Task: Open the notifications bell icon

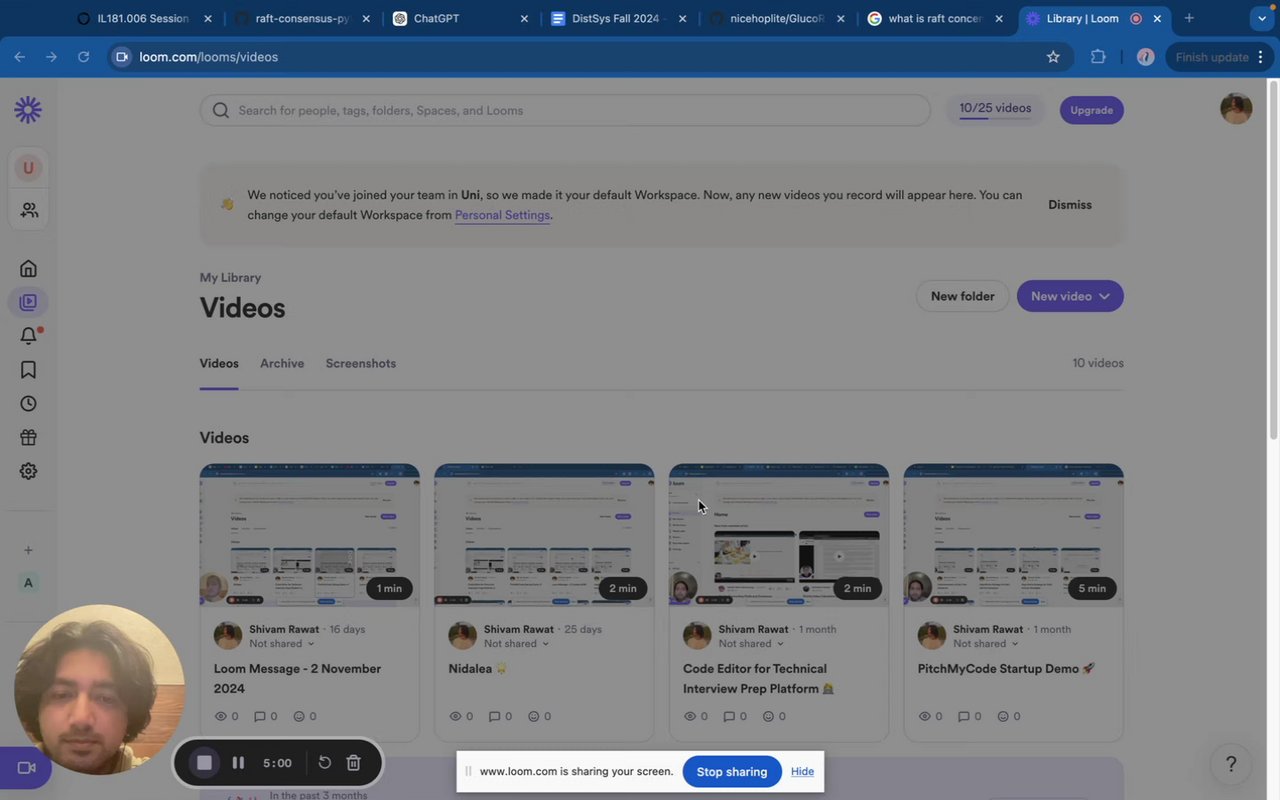Action: [x=28, y=336]
